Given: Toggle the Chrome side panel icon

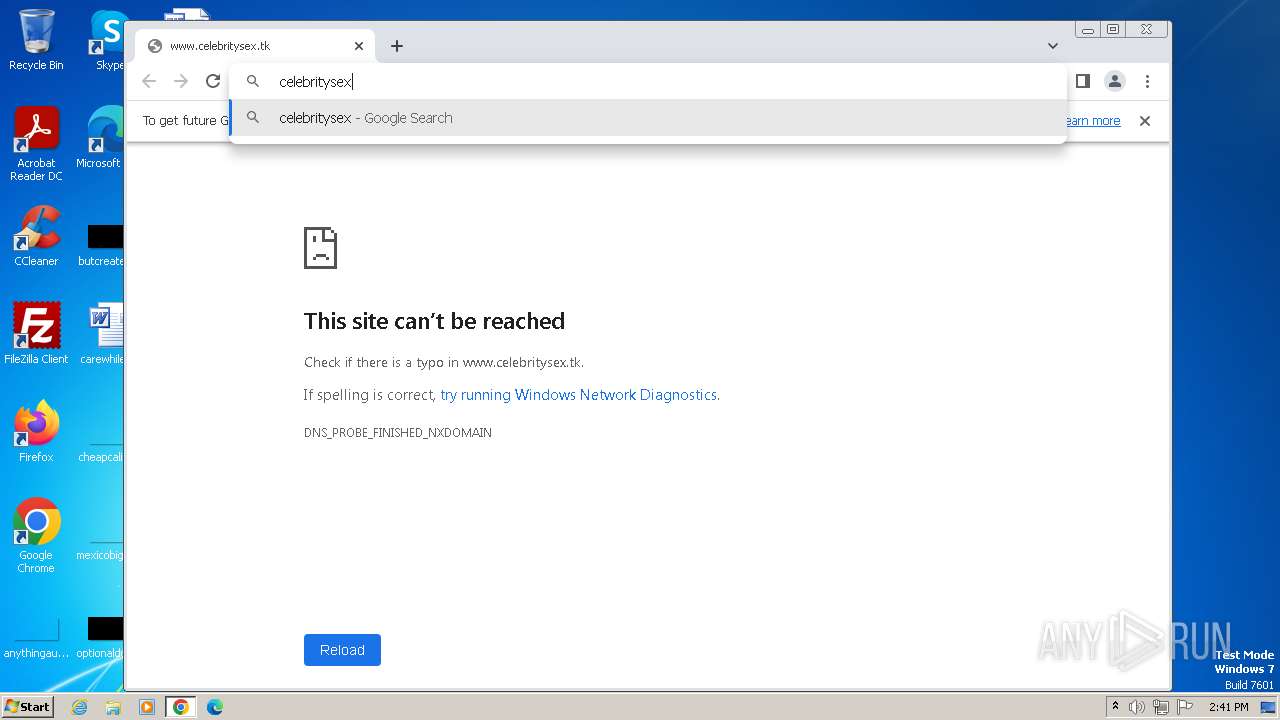Looking at the screenshot, I should click(x=1083, y=81).
